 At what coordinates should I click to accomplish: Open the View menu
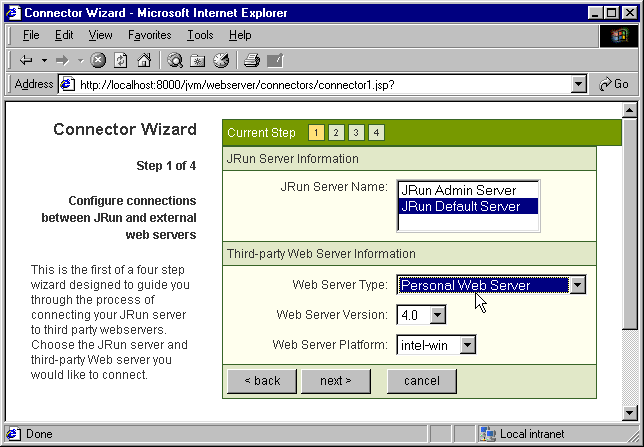(x=100, y=35)
